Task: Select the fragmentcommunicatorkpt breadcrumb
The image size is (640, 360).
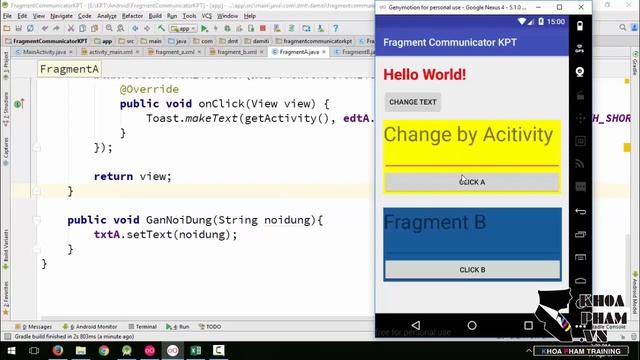Action: (314, 41)
